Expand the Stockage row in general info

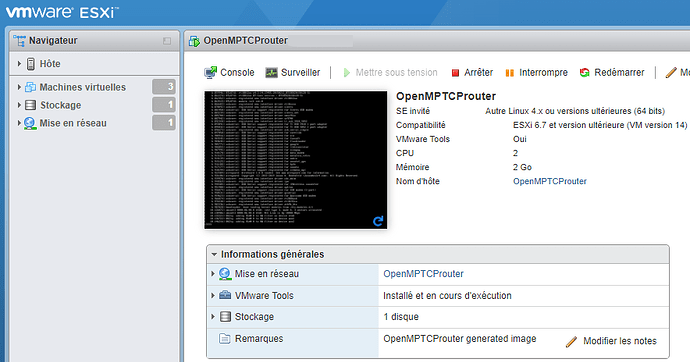point(213,316)
